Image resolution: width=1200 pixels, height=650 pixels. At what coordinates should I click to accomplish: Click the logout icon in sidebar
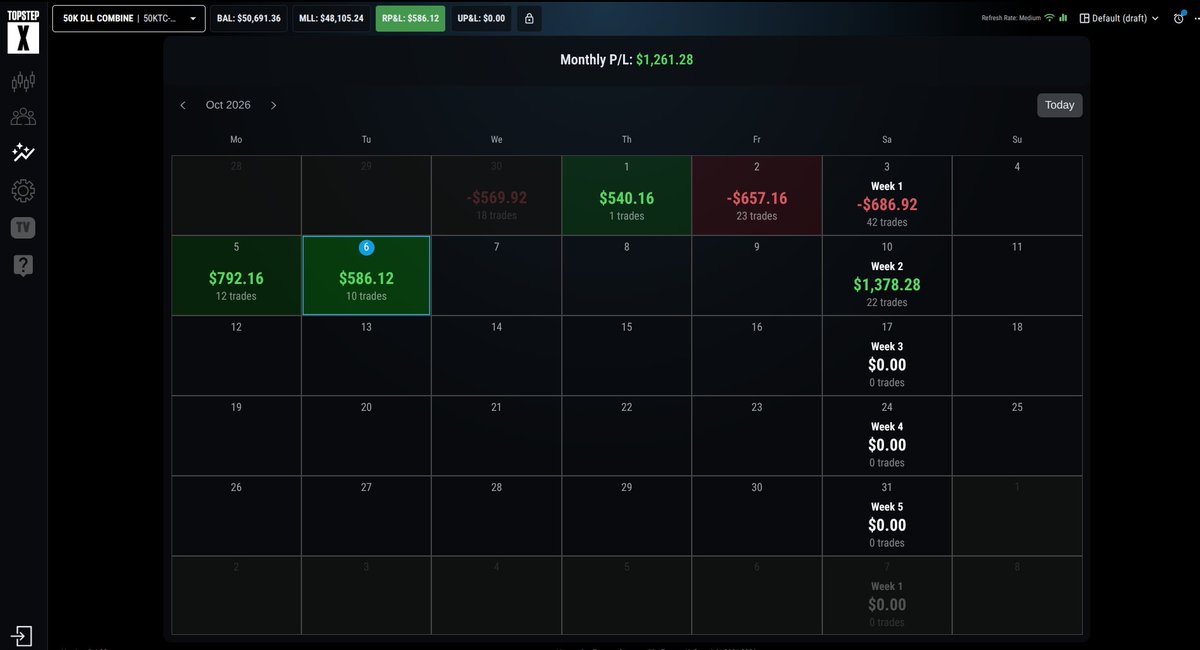coord(22,636)
